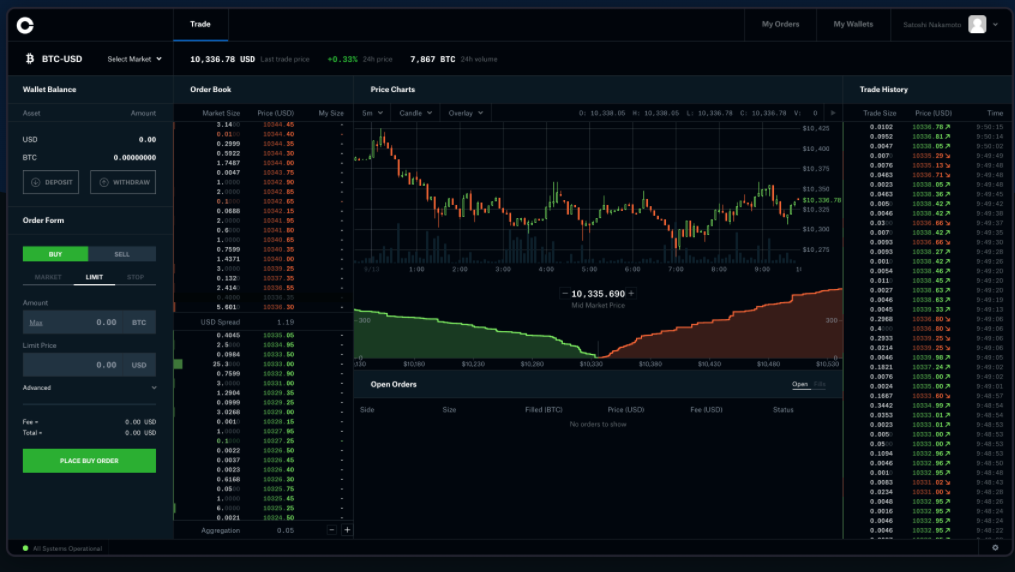Click the 10336.78 trade at 9:50:15
The width and height of the screenshot is (1015, 572).
[928, 127]
